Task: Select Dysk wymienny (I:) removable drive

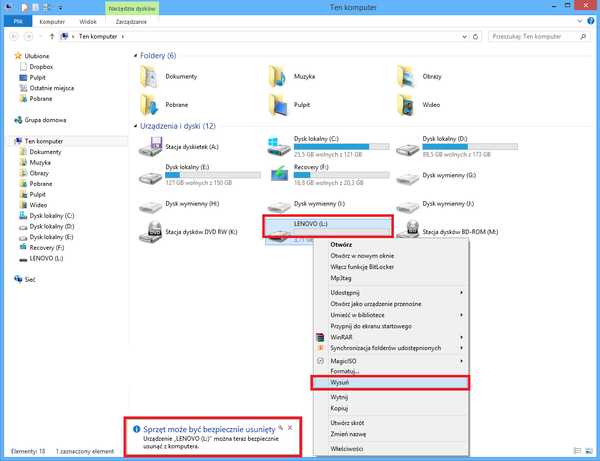Action: (306, 204)
